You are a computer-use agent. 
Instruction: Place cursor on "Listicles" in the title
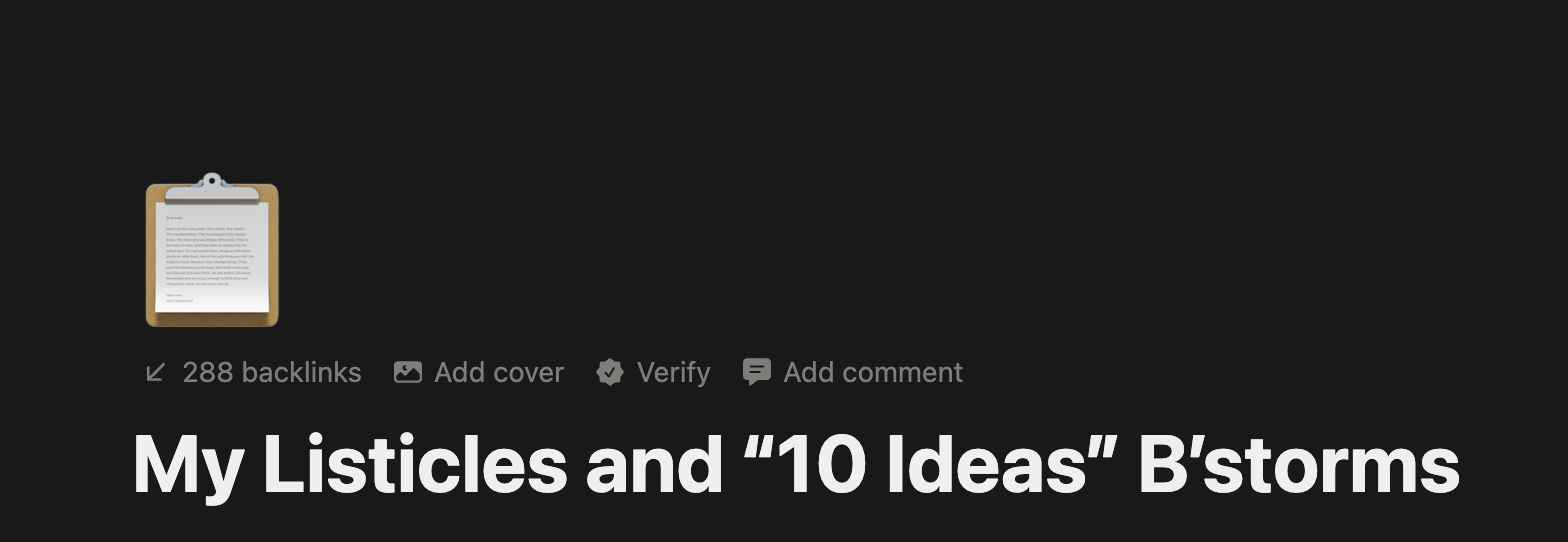[x=414, y=466]
